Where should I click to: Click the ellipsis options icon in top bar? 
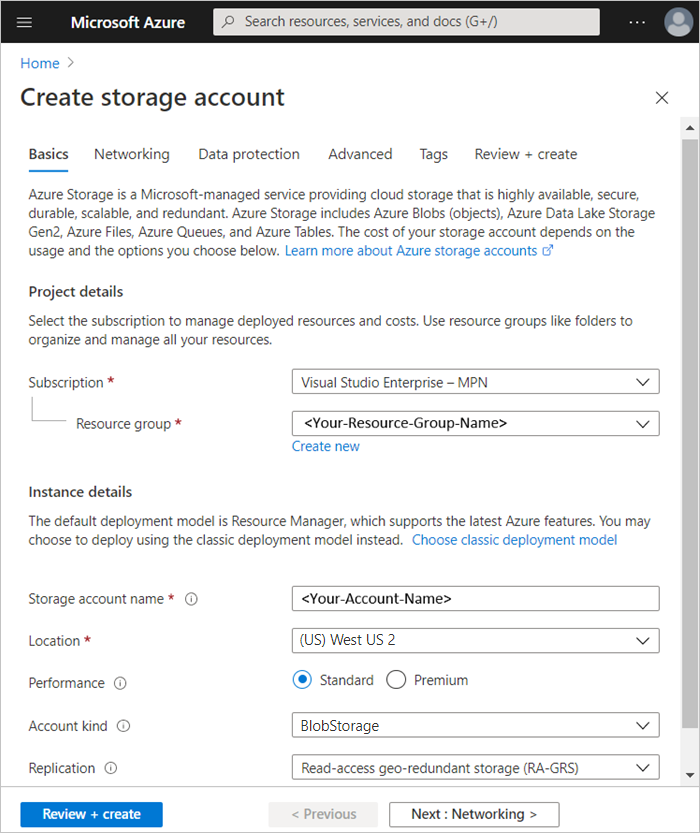(x=638, y=21)
